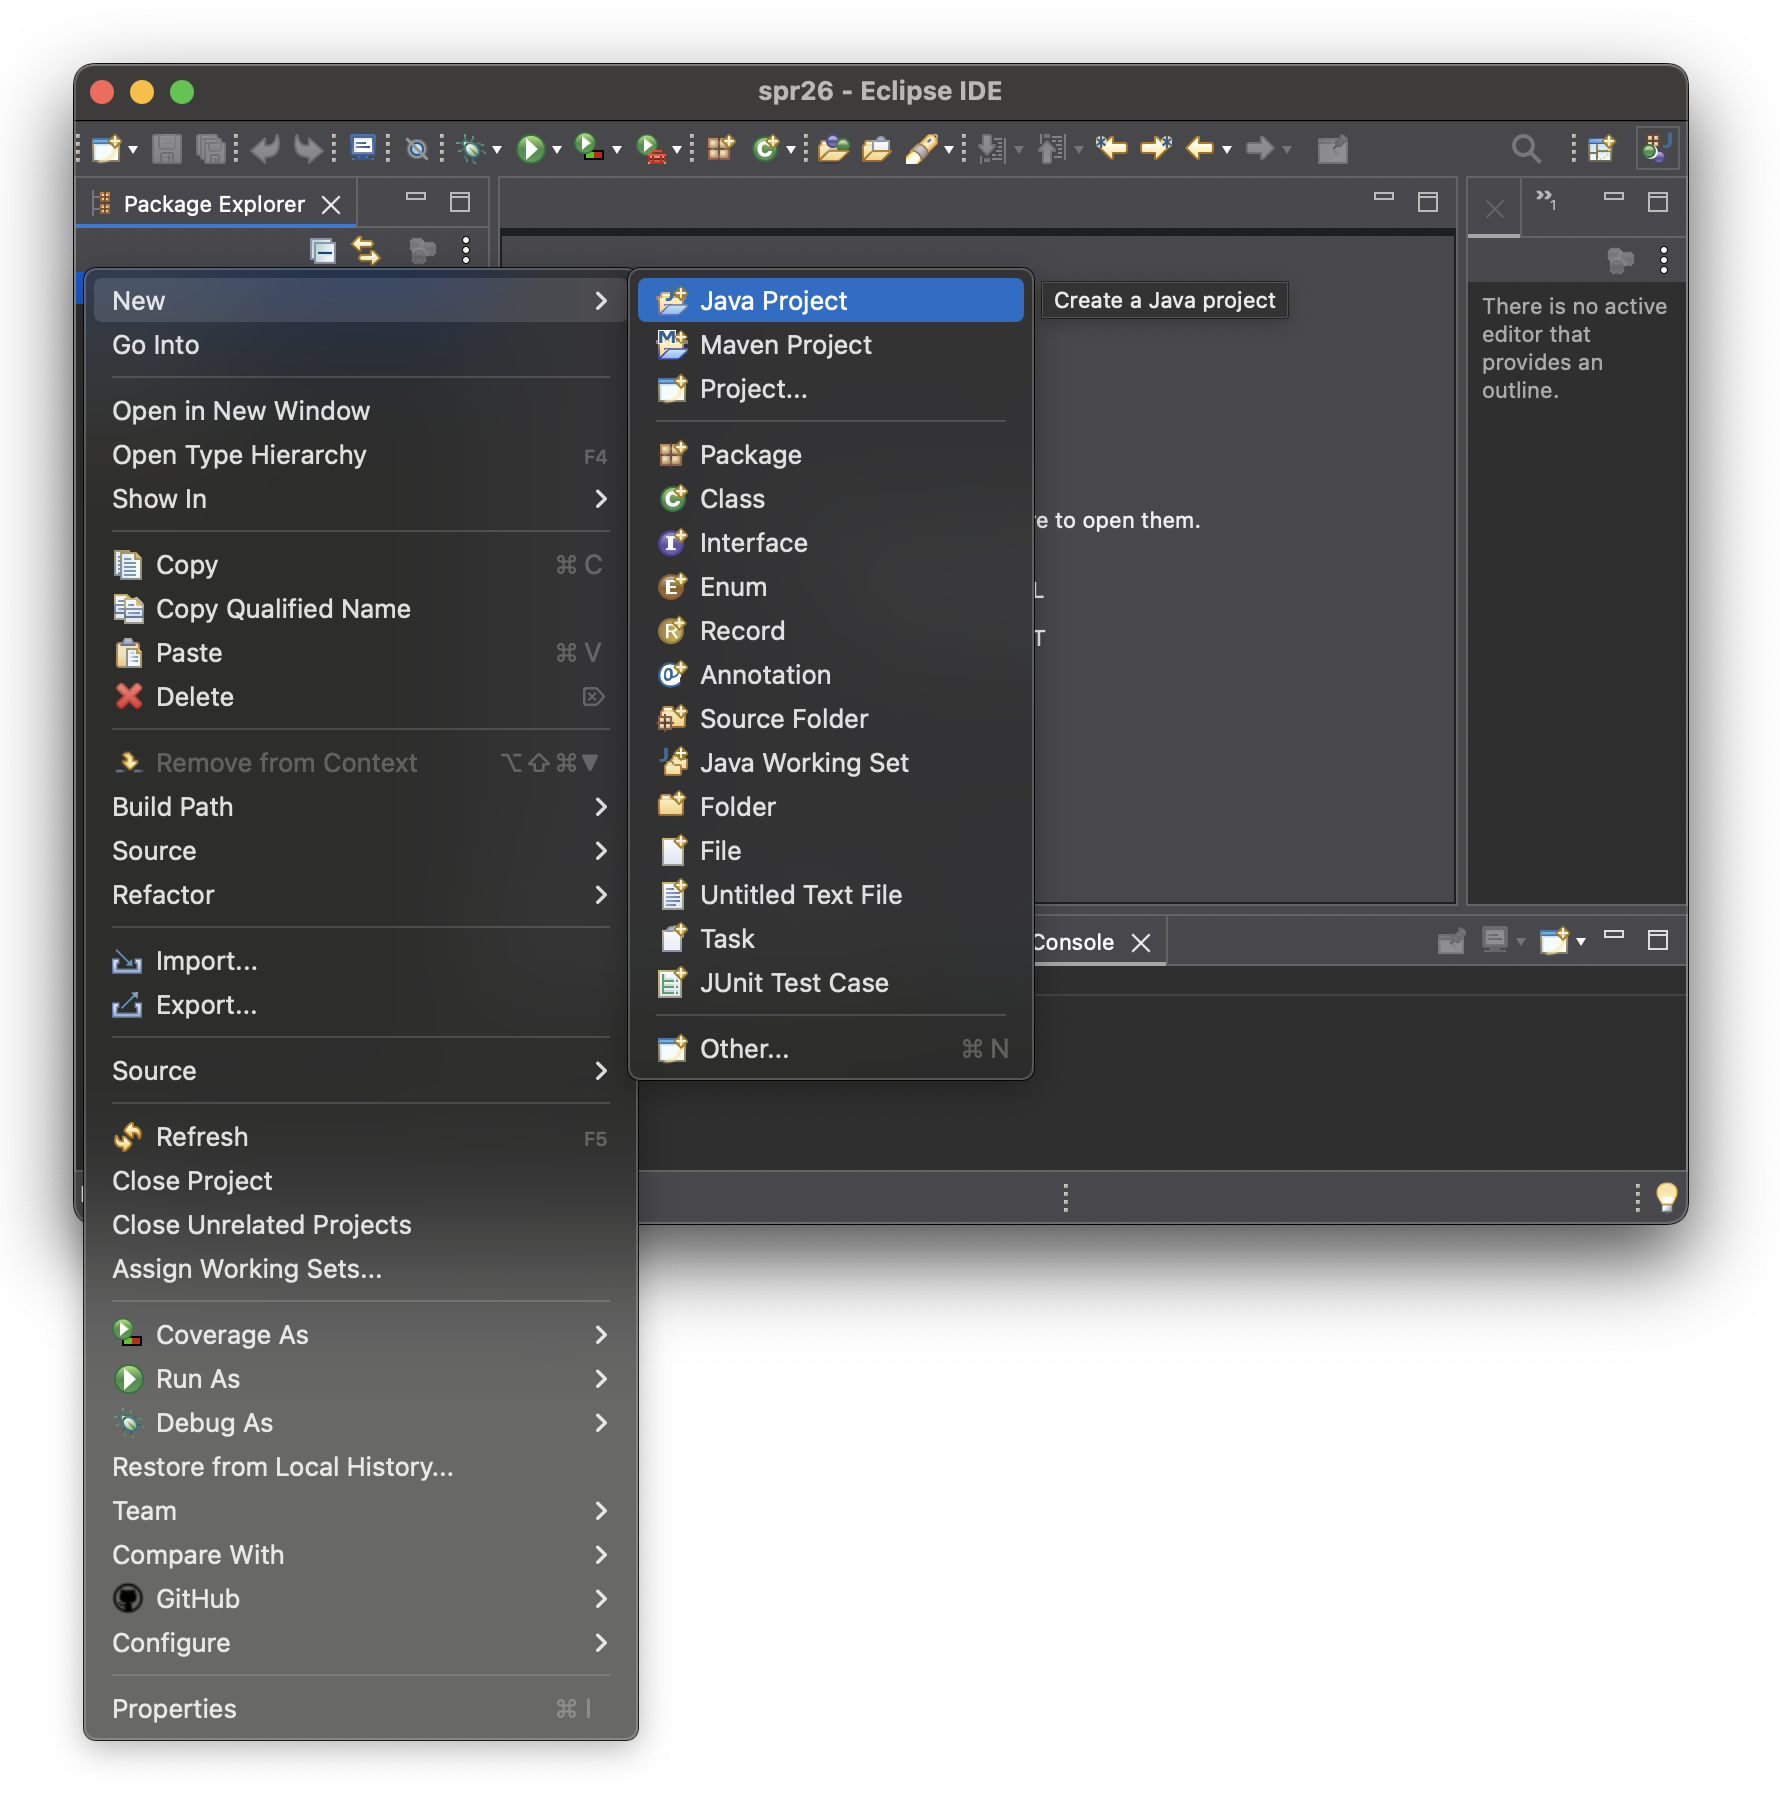This screenshot has height=1808, width=1780.
Task: Click the Search magnifier icon
Action: pos(1525,149)
